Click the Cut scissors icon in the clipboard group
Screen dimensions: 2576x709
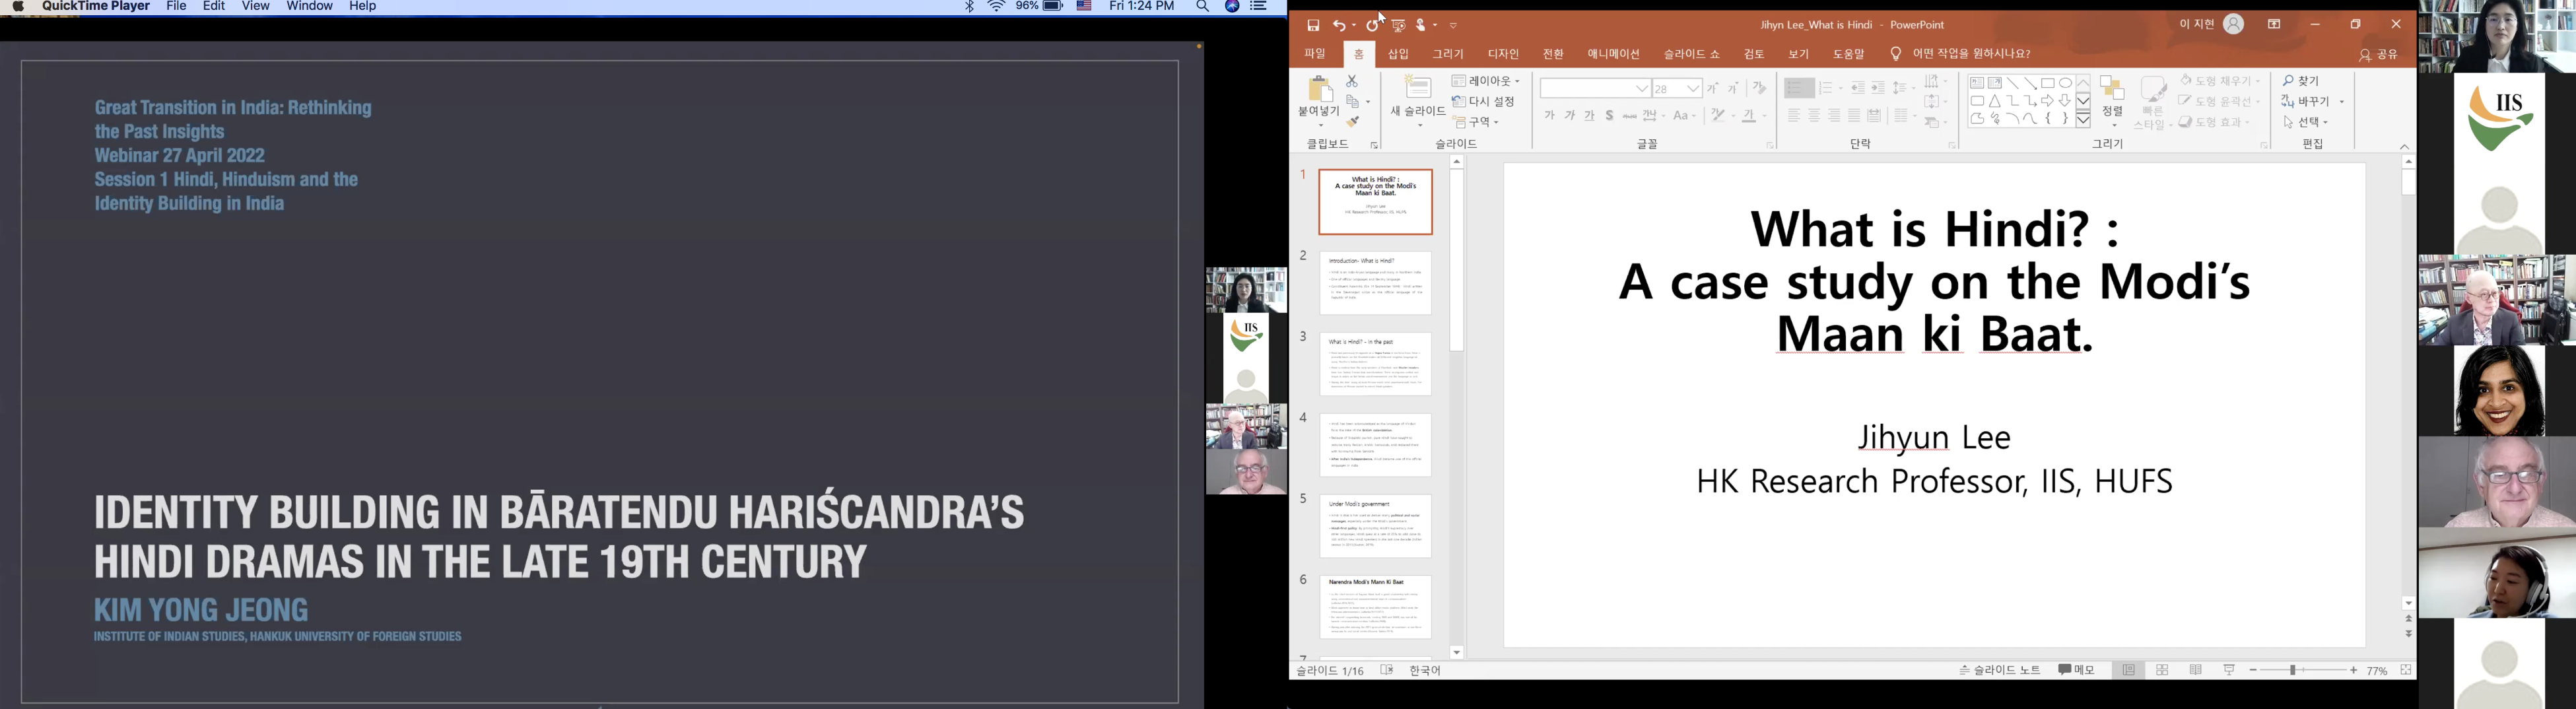coord(1352,81)
